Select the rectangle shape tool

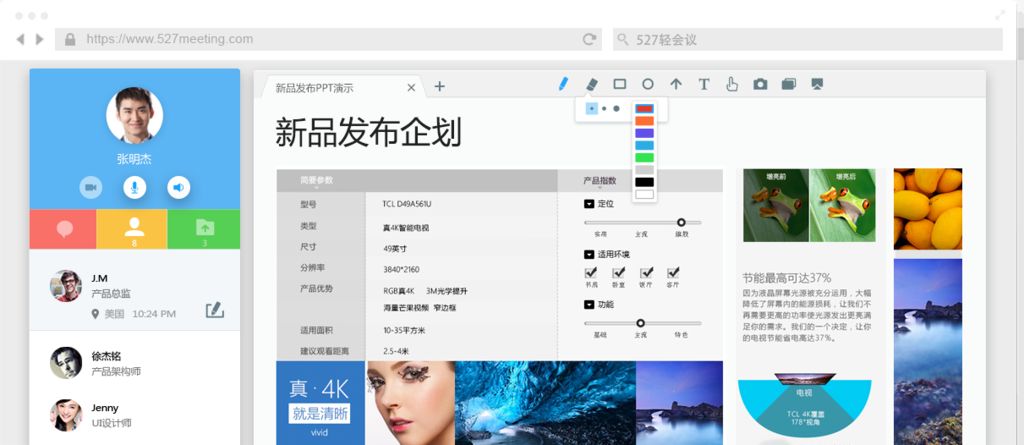(620, 84)
